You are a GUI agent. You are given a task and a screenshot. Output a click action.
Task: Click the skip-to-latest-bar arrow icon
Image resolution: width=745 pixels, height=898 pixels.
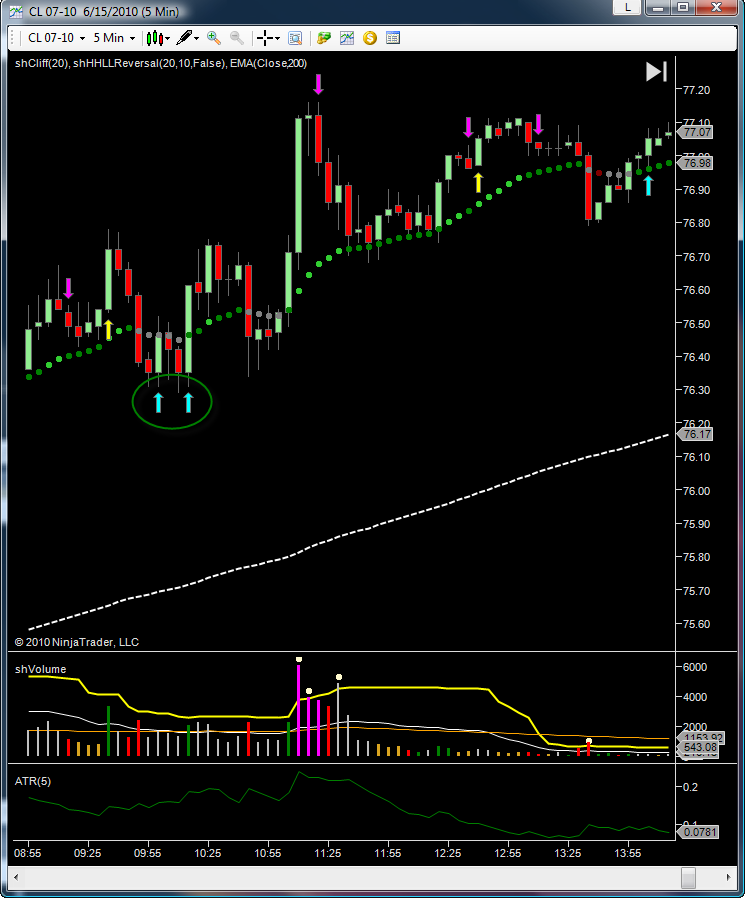(x=656, y=72)
